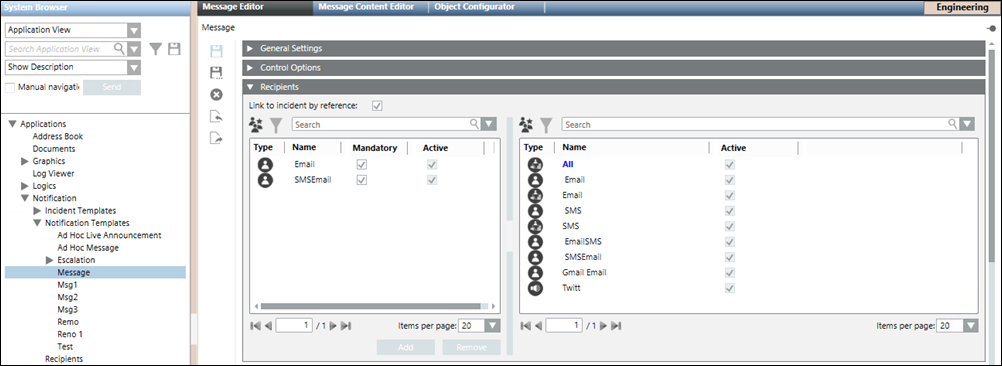The width and height of the screenshot is (1002, 366).
Task: Click recipient group icon above right list
Action: pyautogui.click(x=526, y=124)
